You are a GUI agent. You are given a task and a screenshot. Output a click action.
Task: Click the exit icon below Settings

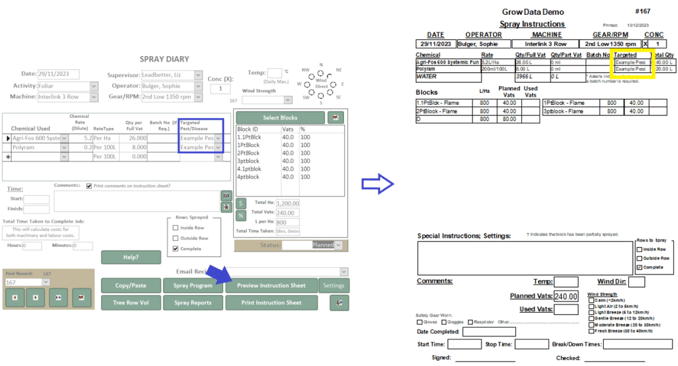click(x=339, y=303)
